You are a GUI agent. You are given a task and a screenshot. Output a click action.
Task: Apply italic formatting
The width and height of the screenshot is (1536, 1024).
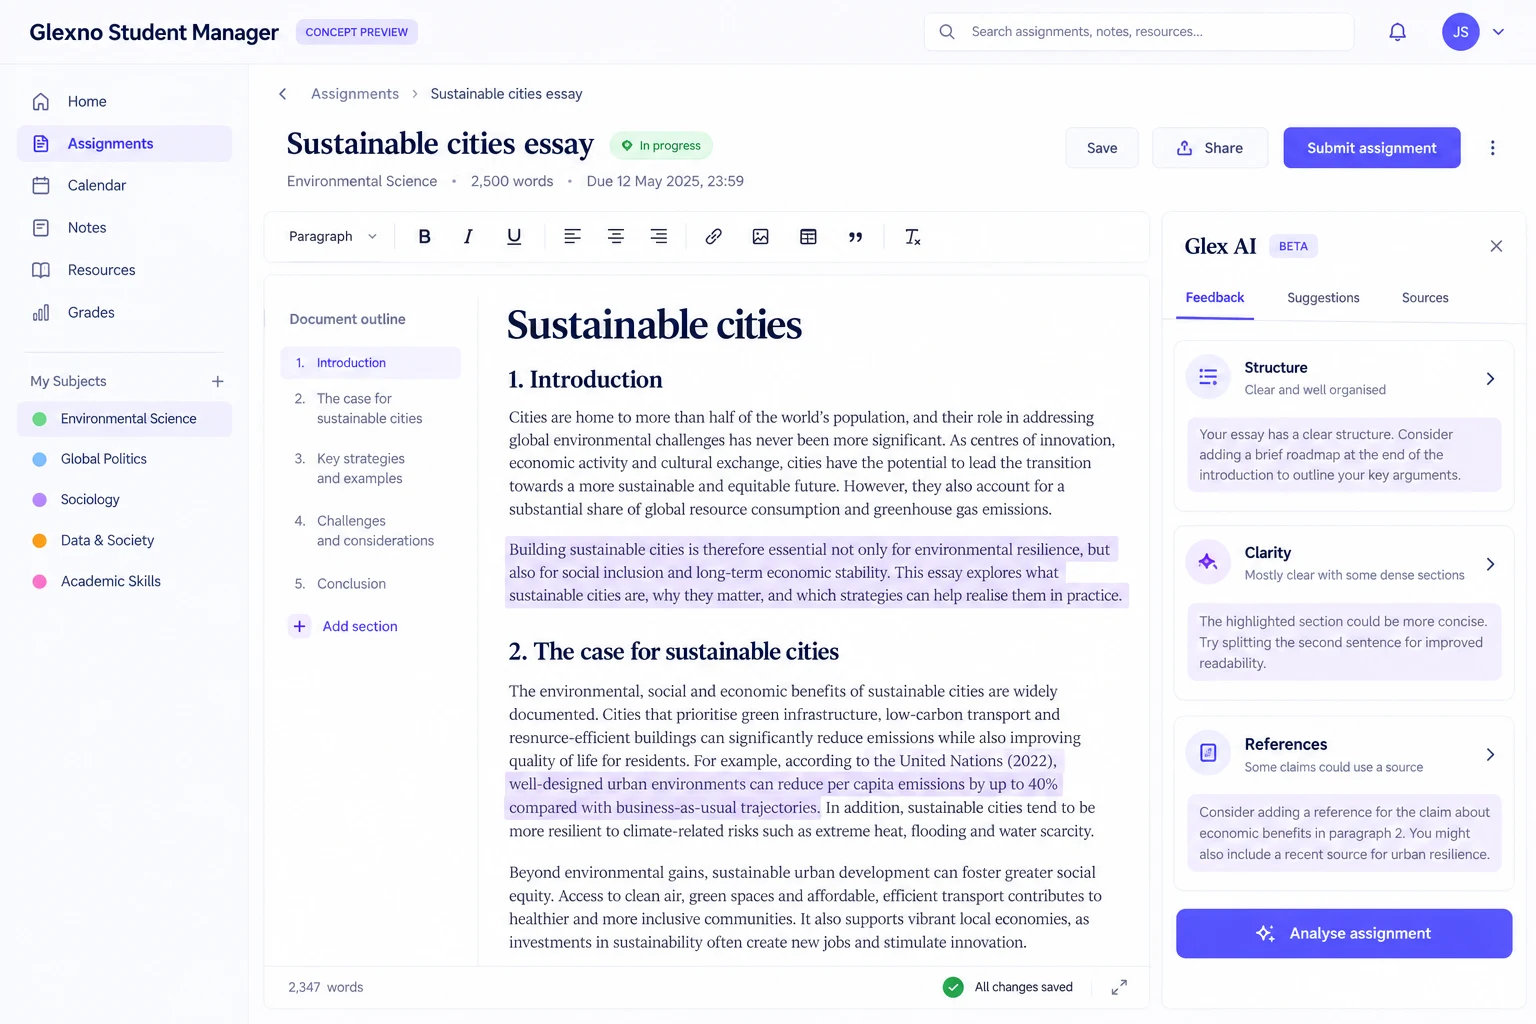pyautogui.click(x=468, y=237)
